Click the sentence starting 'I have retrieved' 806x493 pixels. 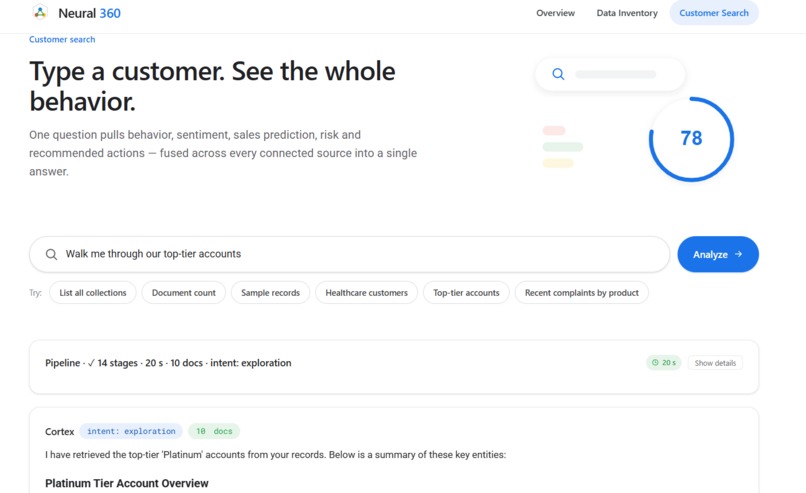click(x=276, y=454)
